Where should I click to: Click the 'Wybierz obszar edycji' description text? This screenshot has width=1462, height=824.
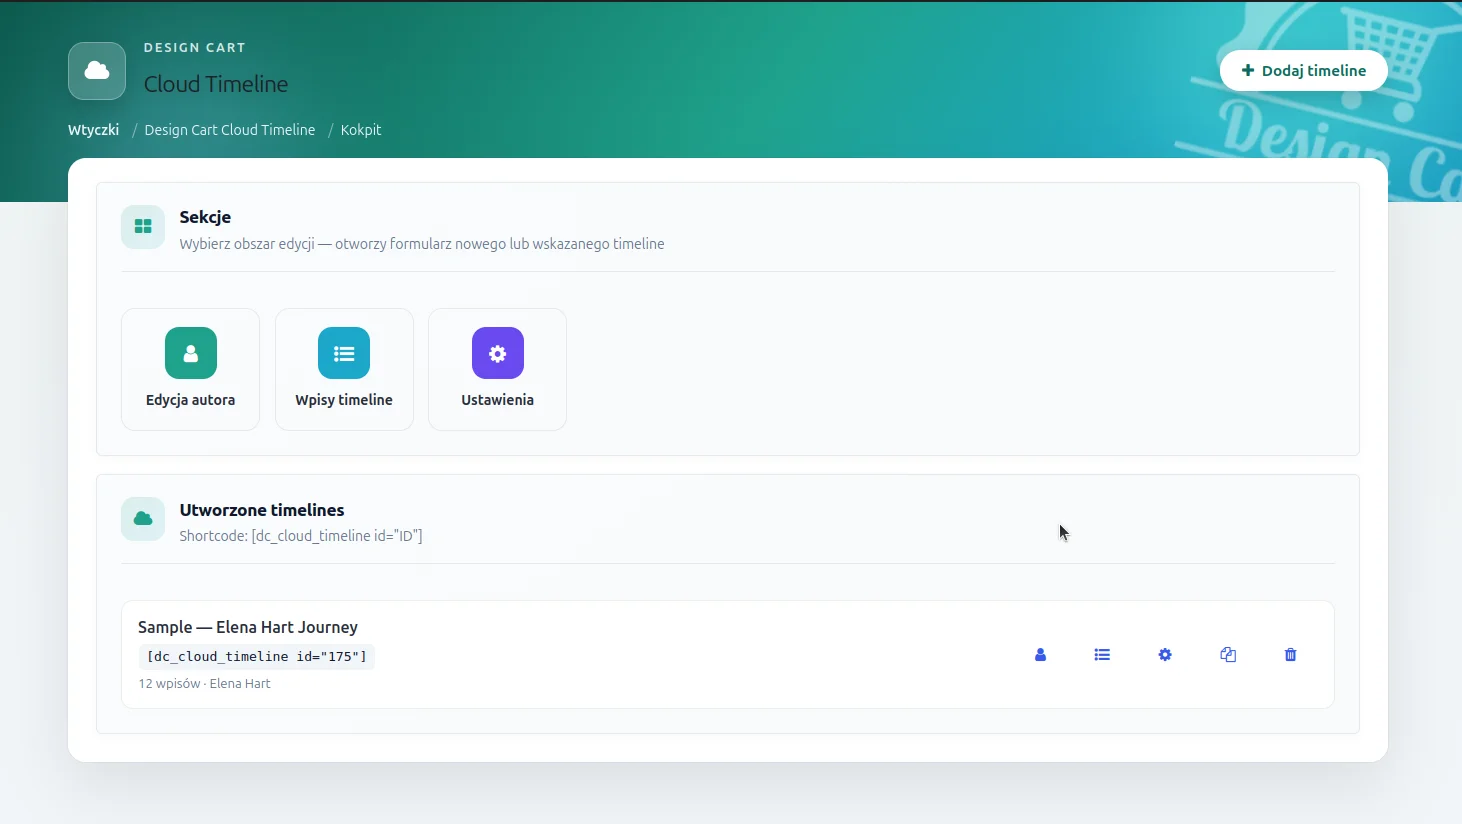422,244
